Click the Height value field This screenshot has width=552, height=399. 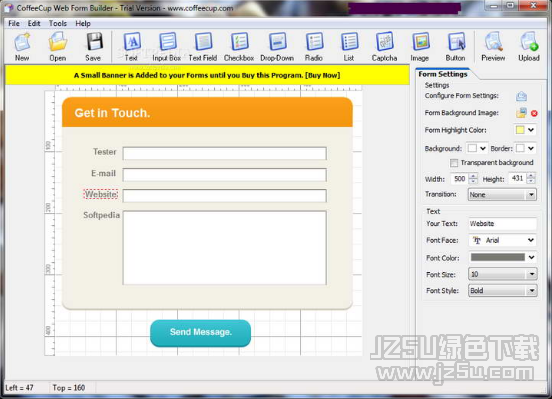(x=517, y=178)
